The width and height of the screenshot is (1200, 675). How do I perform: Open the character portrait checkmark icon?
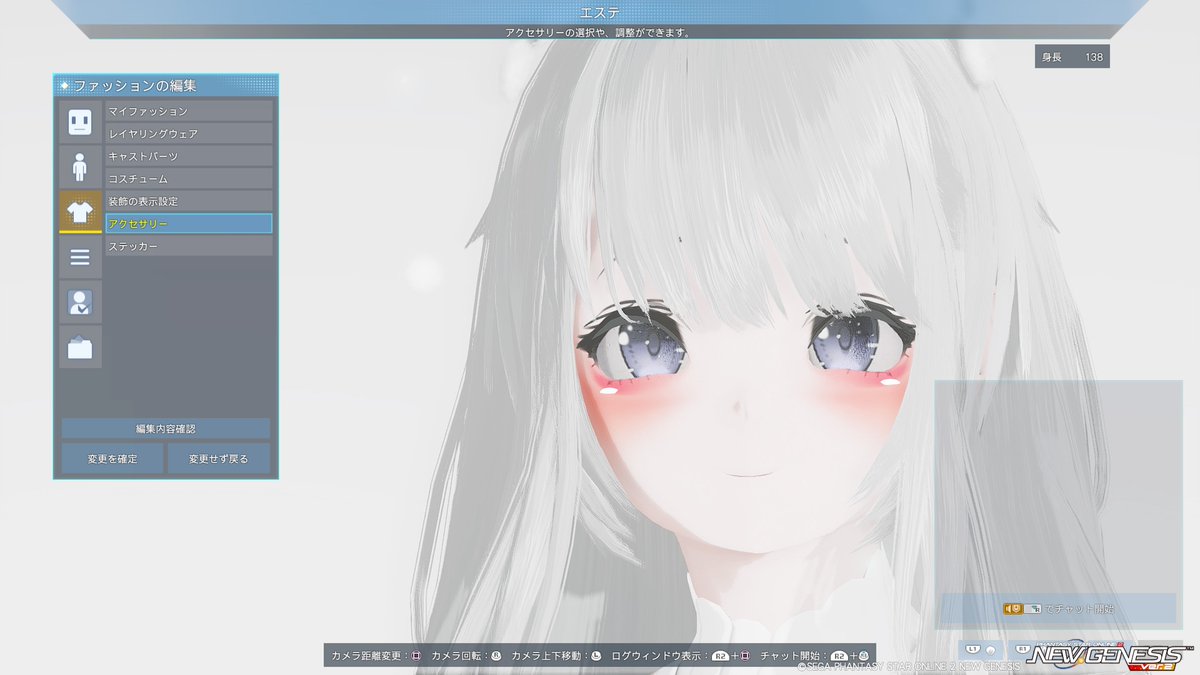point(80,302)
